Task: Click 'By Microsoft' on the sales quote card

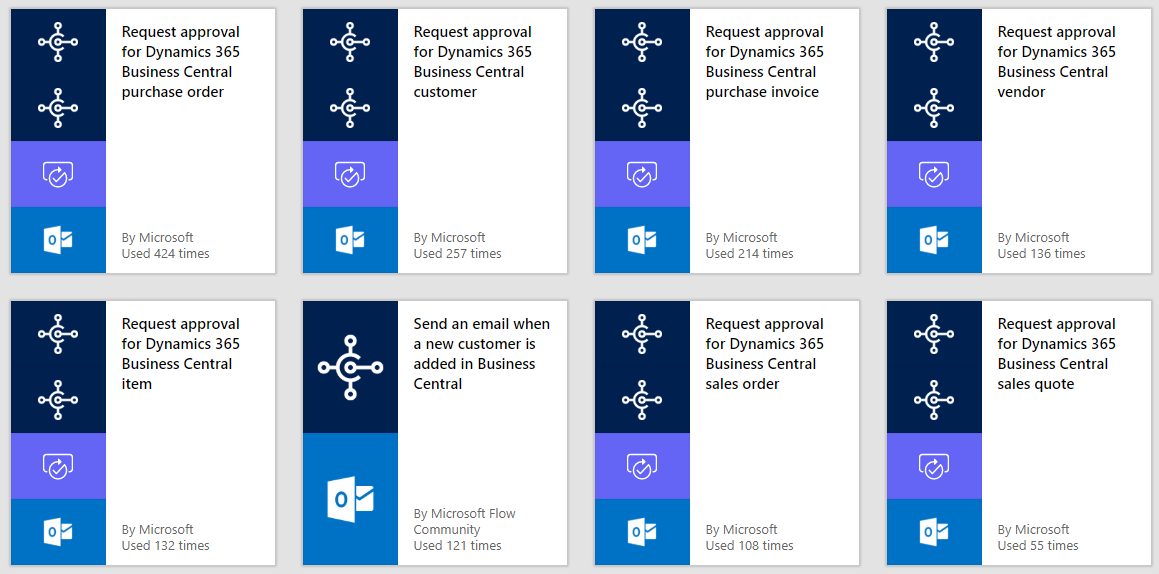Action: [1033, 529]
